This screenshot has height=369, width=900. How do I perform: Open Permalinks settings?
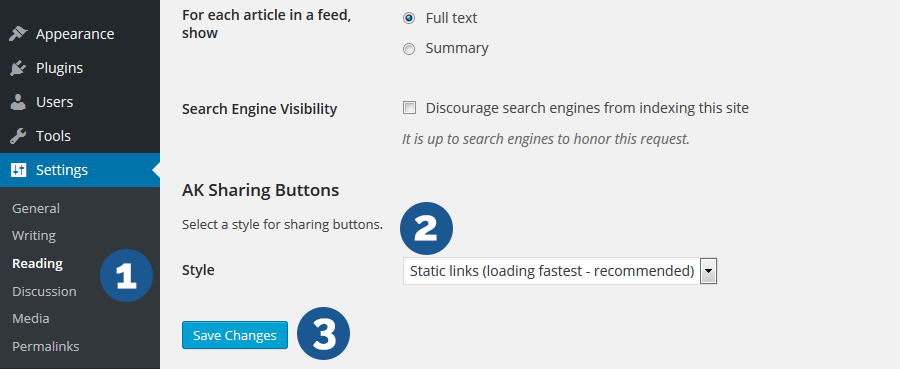(45, 346)
